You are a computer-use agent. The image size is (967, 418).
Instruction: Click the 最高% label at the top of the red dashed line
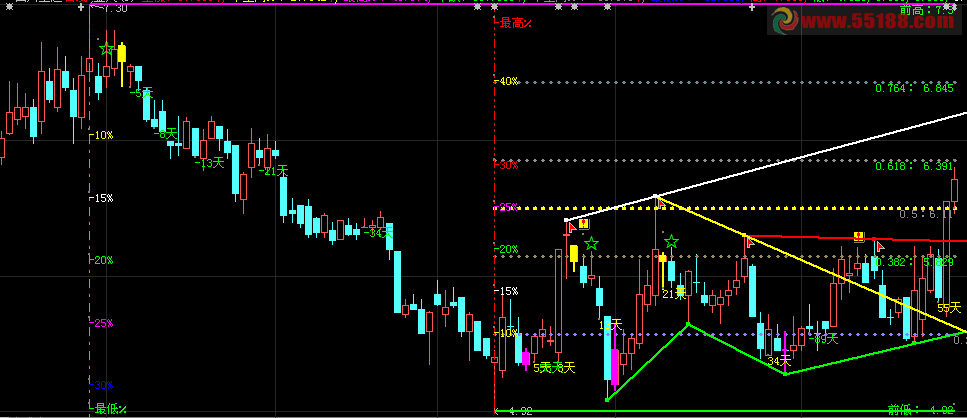click(516, 23)
